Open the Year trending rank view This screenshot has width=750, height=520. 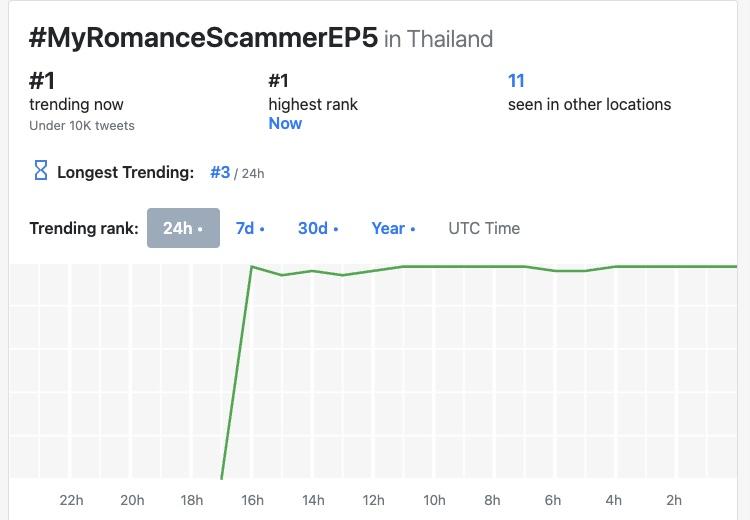[393, 228]
